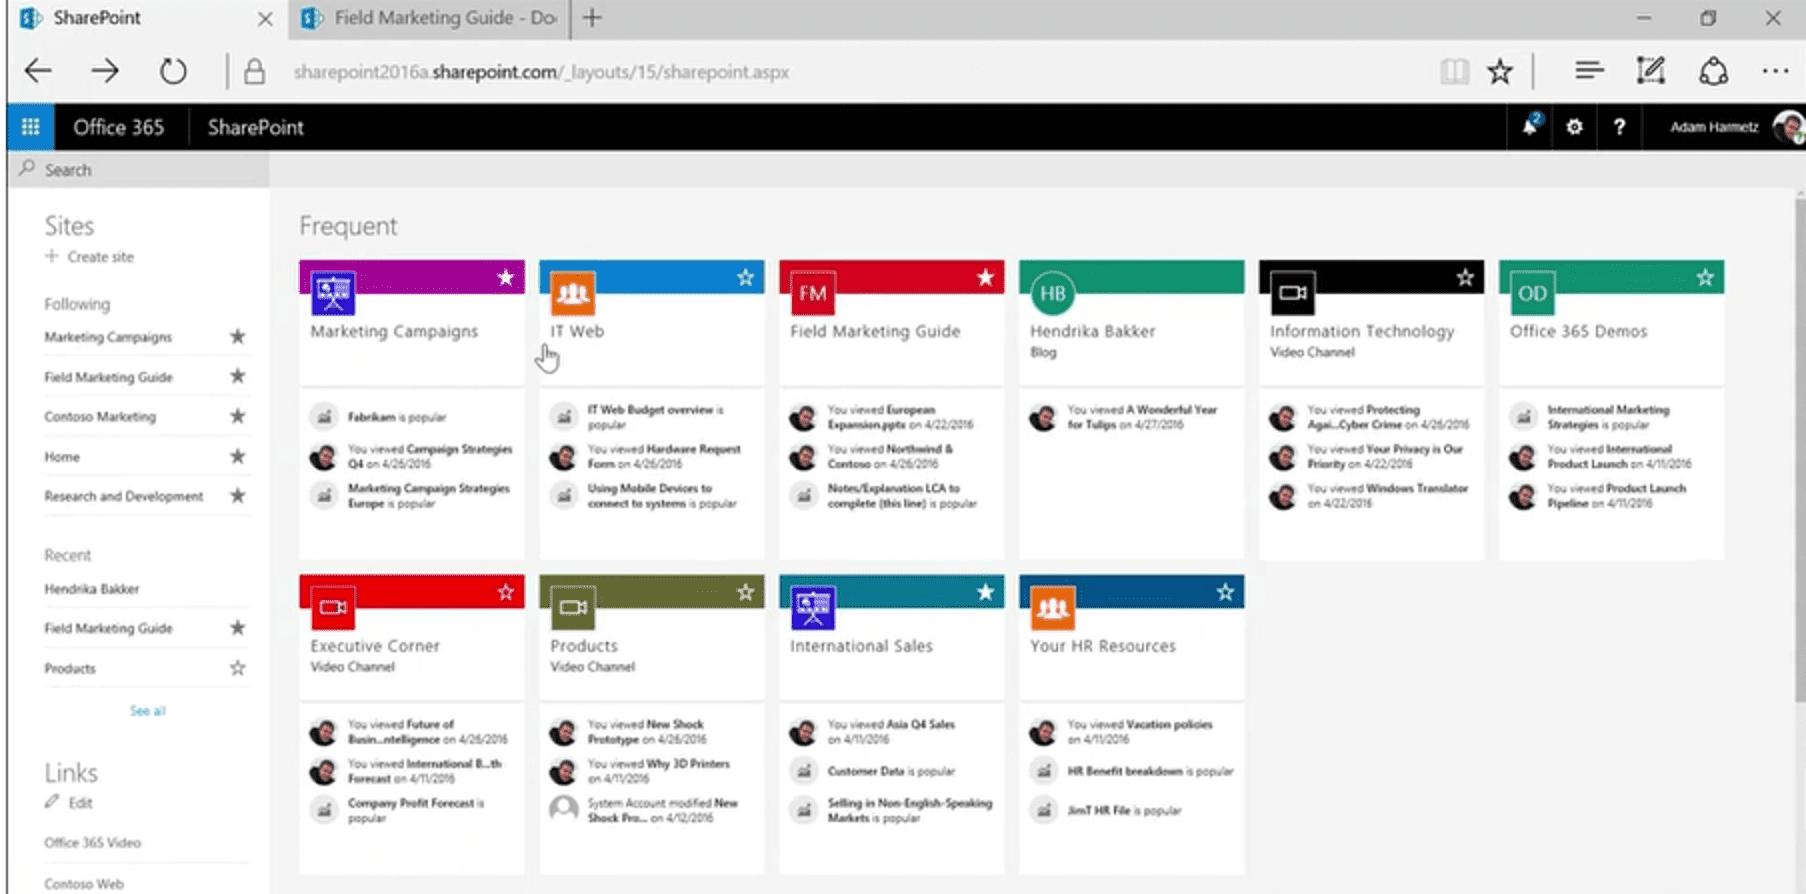Unfollow Research and Development in the sidebar
This screenshot has width=1806, height=894.
(238, 495)
